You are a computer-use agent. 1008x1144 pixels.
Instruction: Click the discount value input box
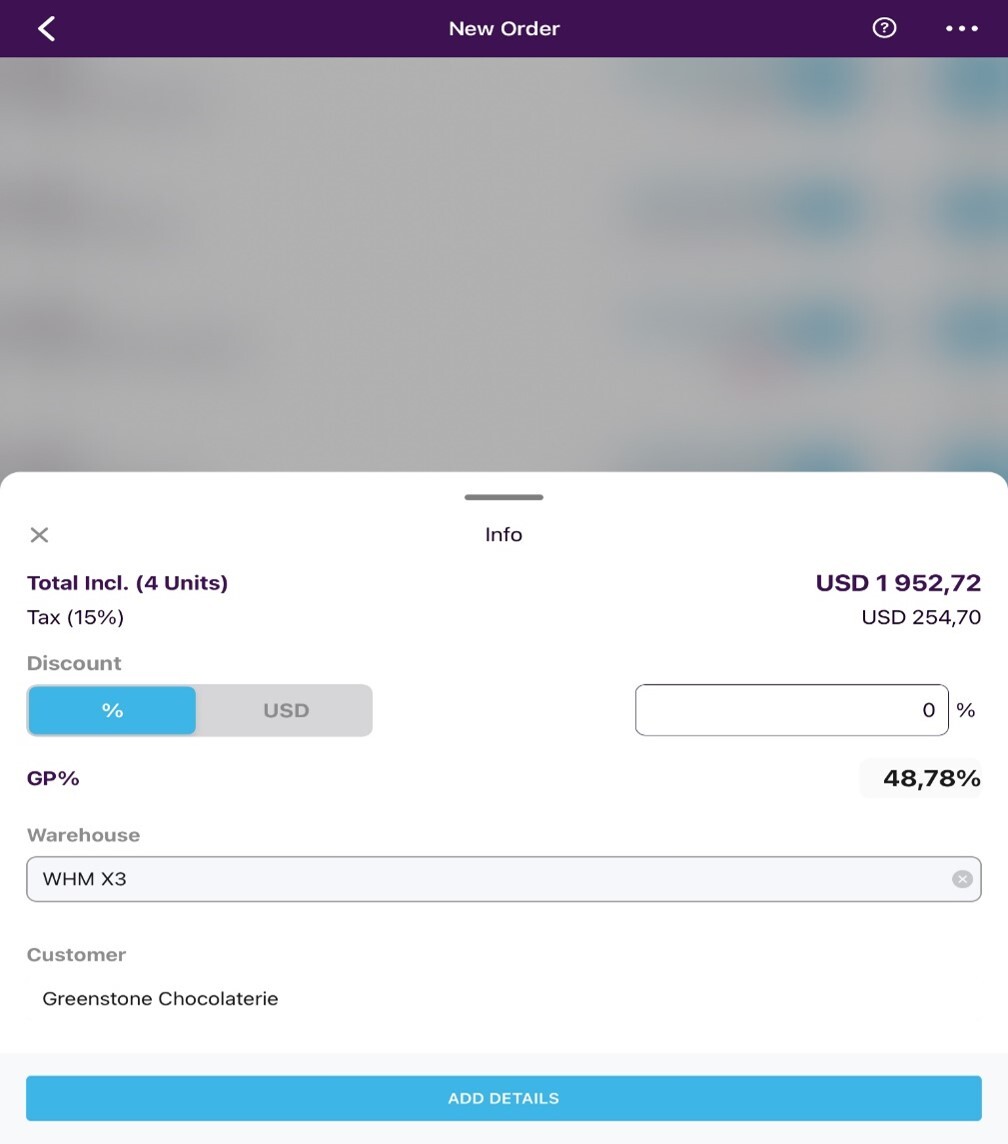pos(791,710)
